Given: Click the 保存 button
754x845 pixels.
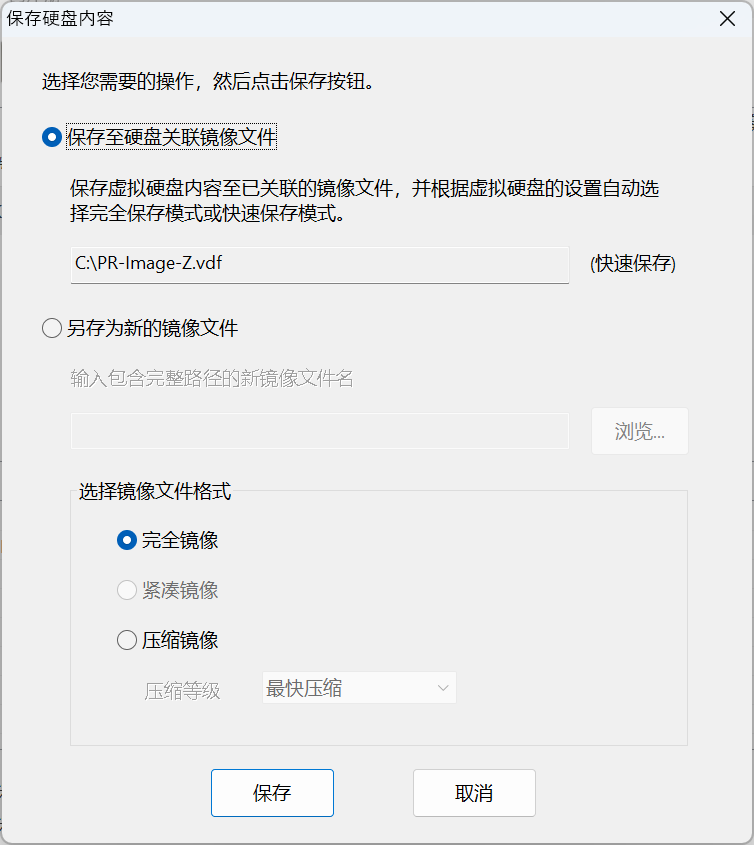Looking at the screenshot, I should pyautogui.click(x=272, y=793).
